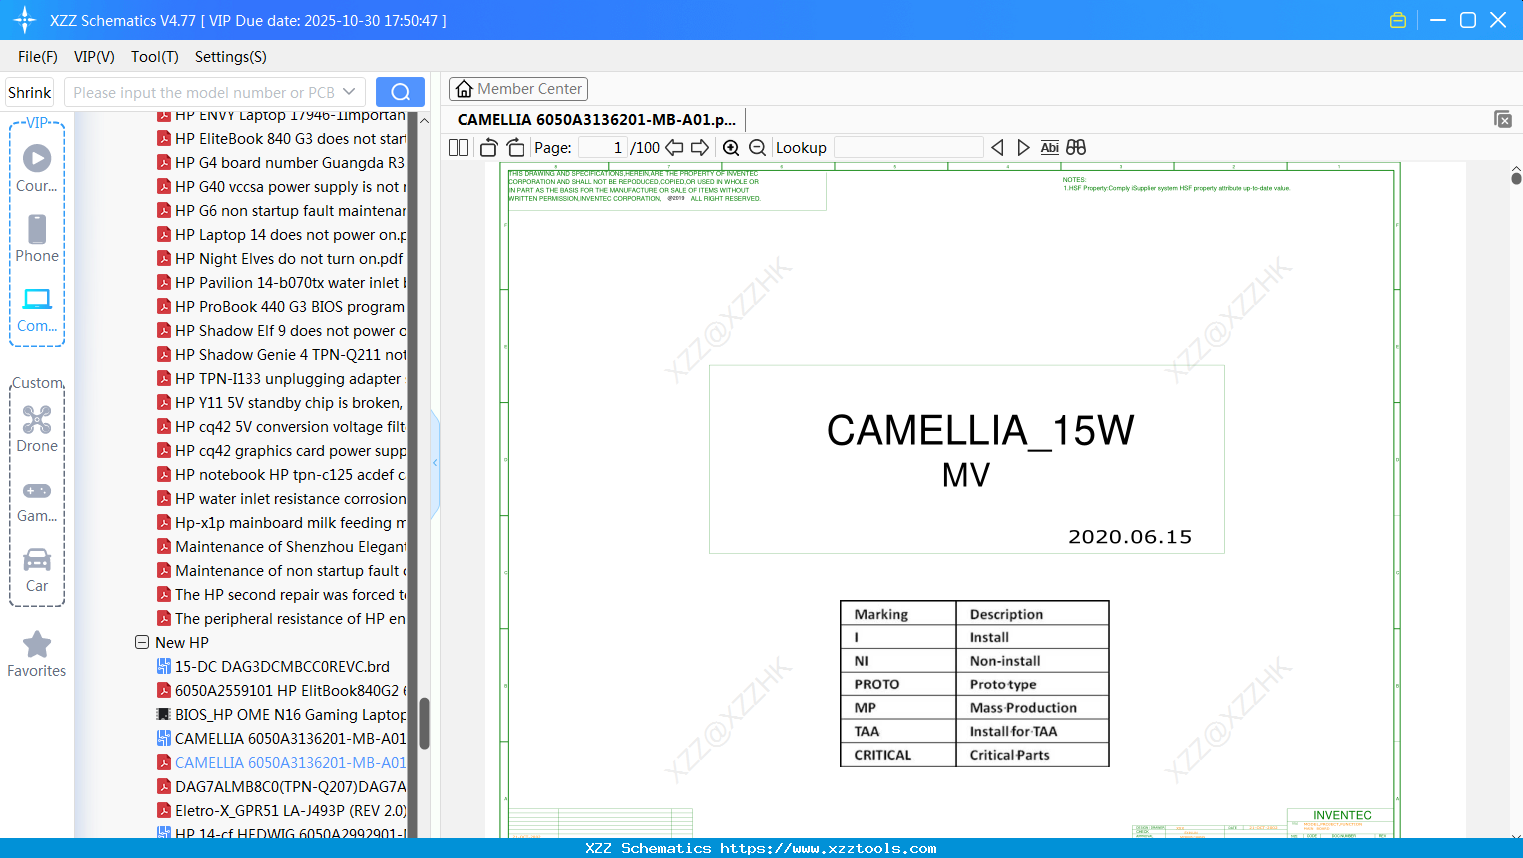
Task: Open HP EliteBook 840 G3 does not start file
Action: (x=282, y=139)
